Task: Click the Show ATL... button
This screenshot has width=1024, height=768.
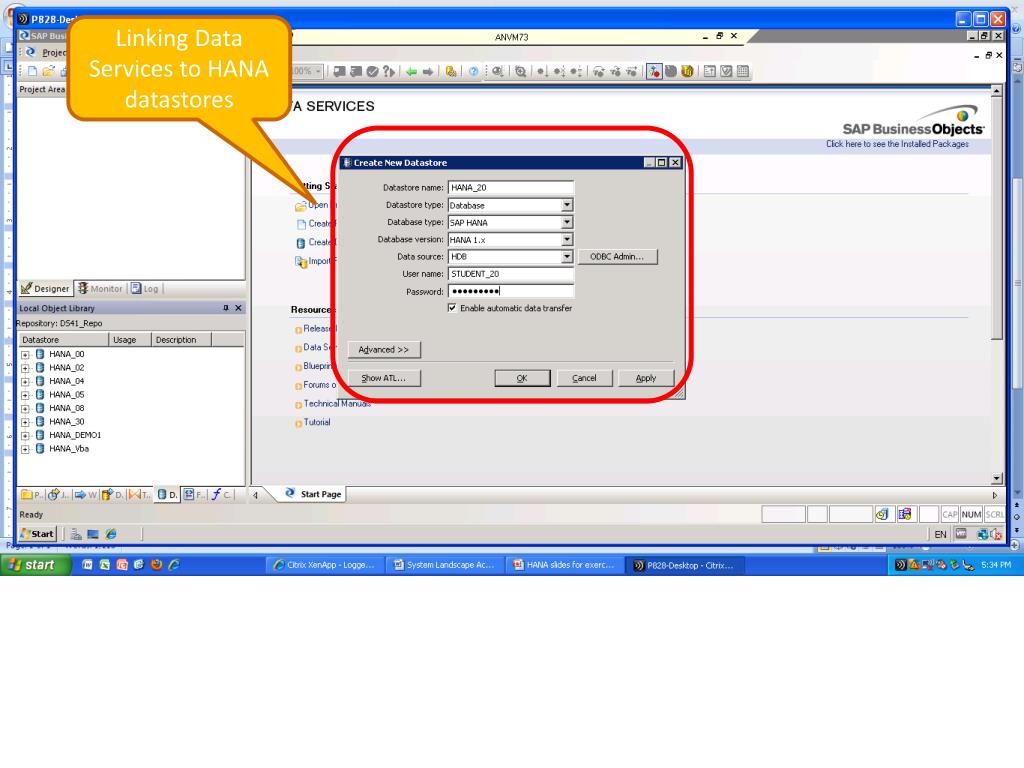Action: coord(384,378)
